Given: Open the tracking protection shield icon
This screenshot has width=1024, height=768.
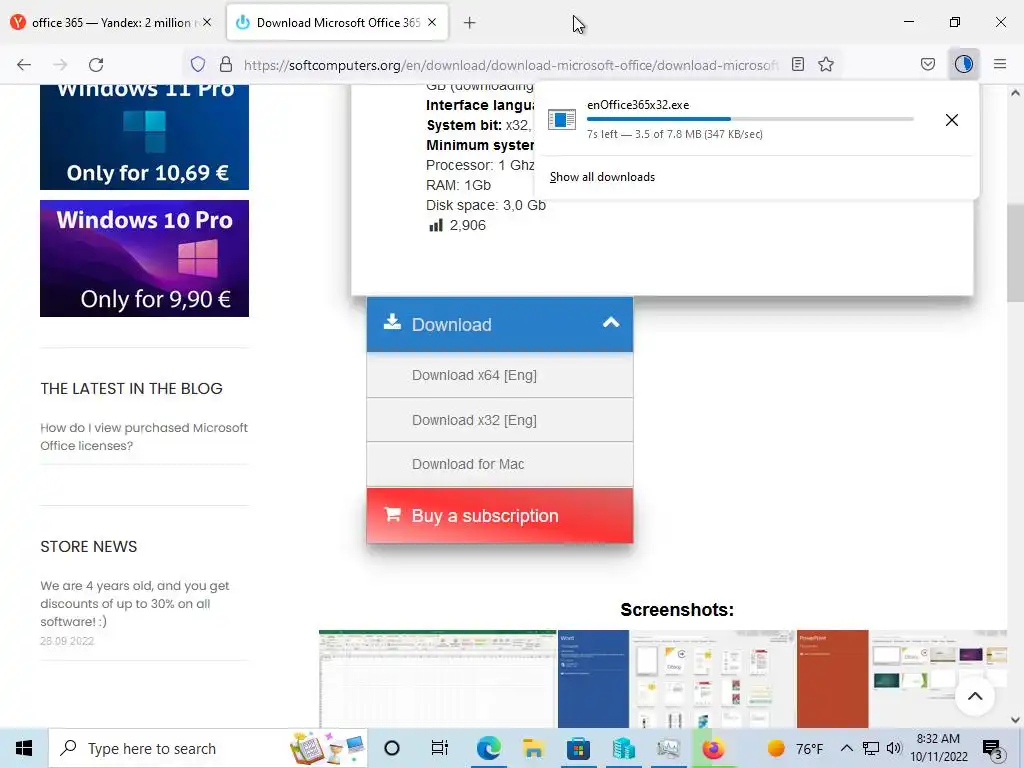Looking at the screenshot, I should click(198, 64).
